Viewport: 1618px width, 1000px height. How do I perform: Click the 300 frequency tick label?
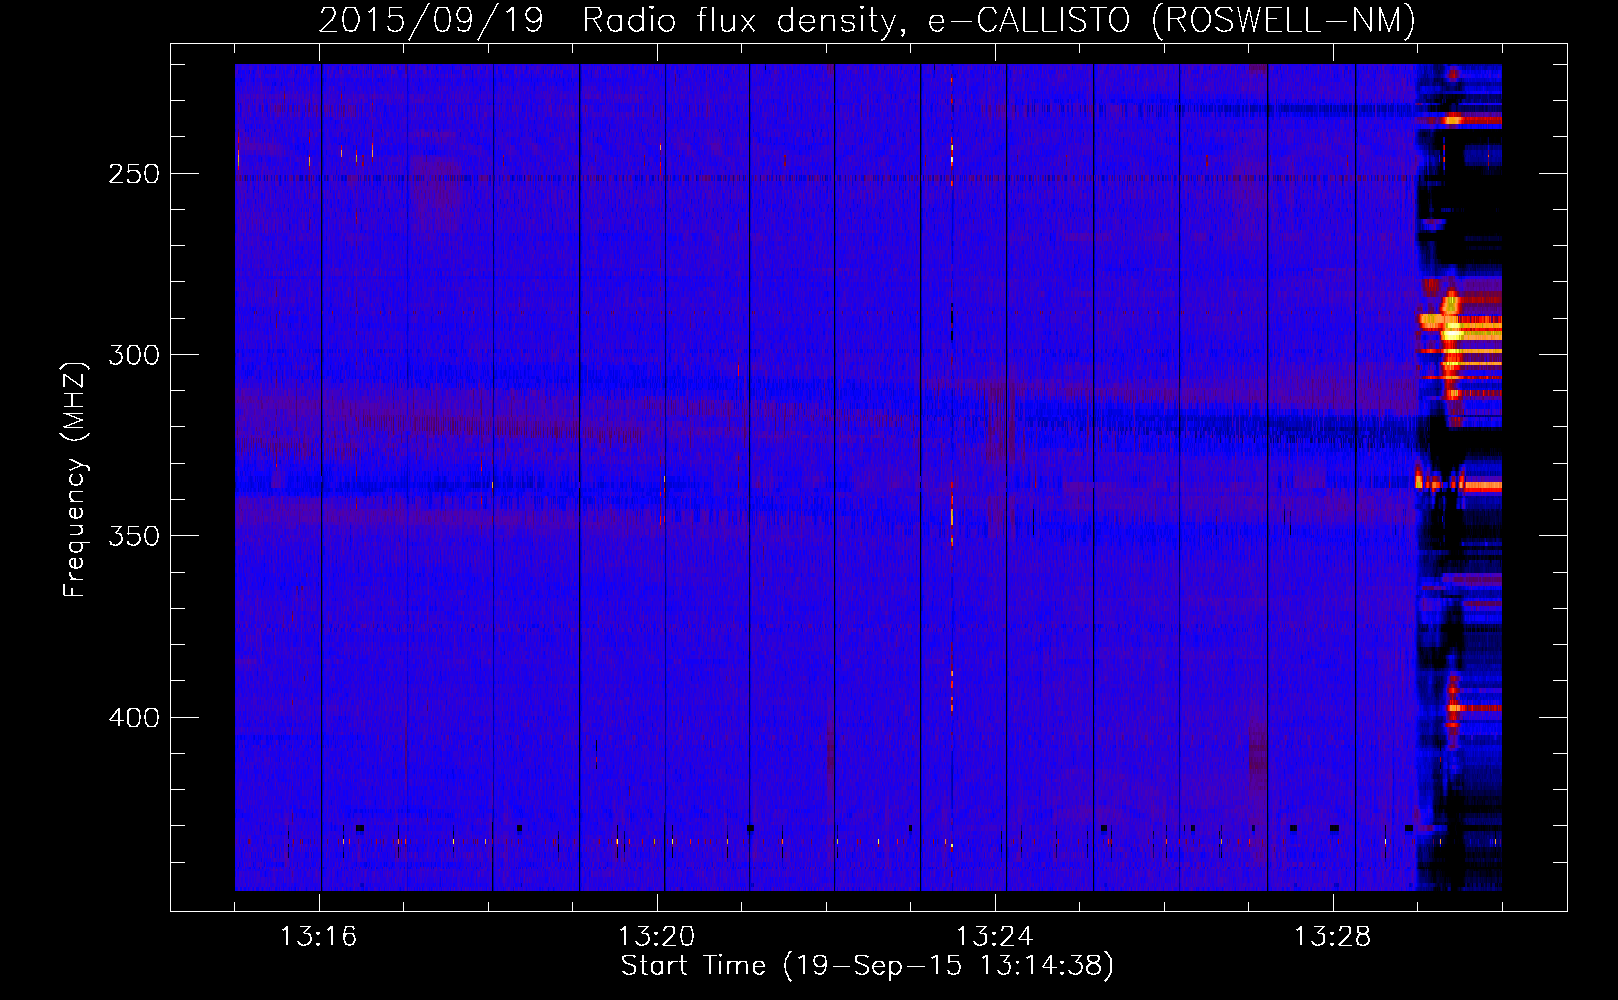tap(134, 355)
